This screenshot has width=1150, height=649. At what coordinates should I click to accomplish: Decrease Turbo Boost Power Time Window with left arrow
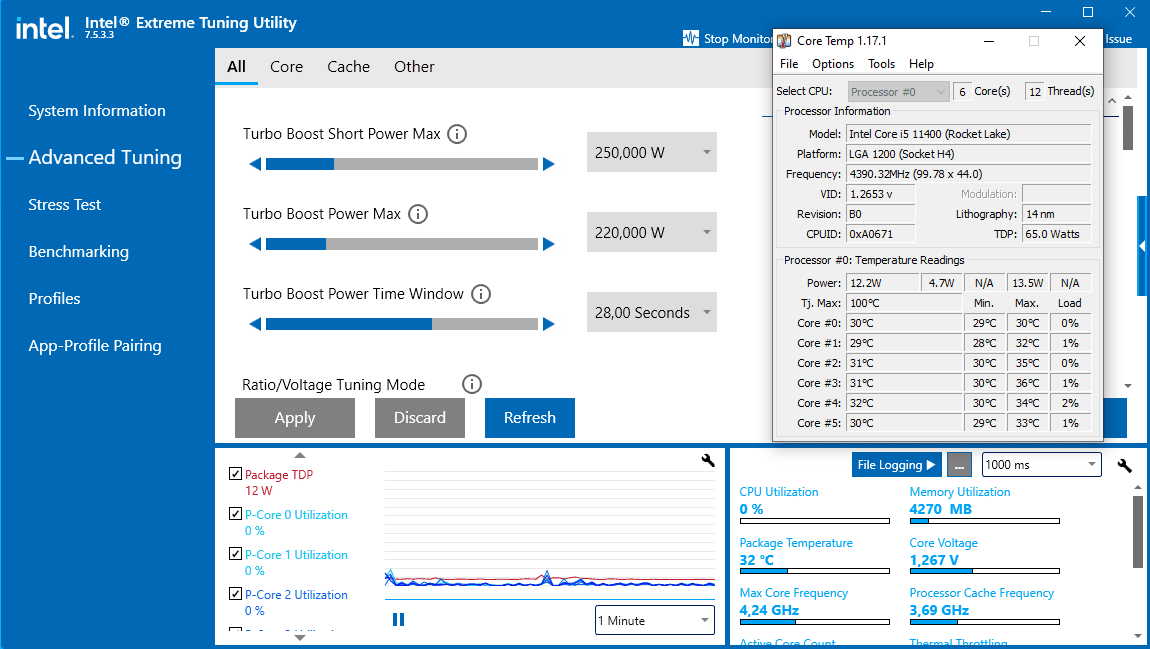click(x=255, y=324)
